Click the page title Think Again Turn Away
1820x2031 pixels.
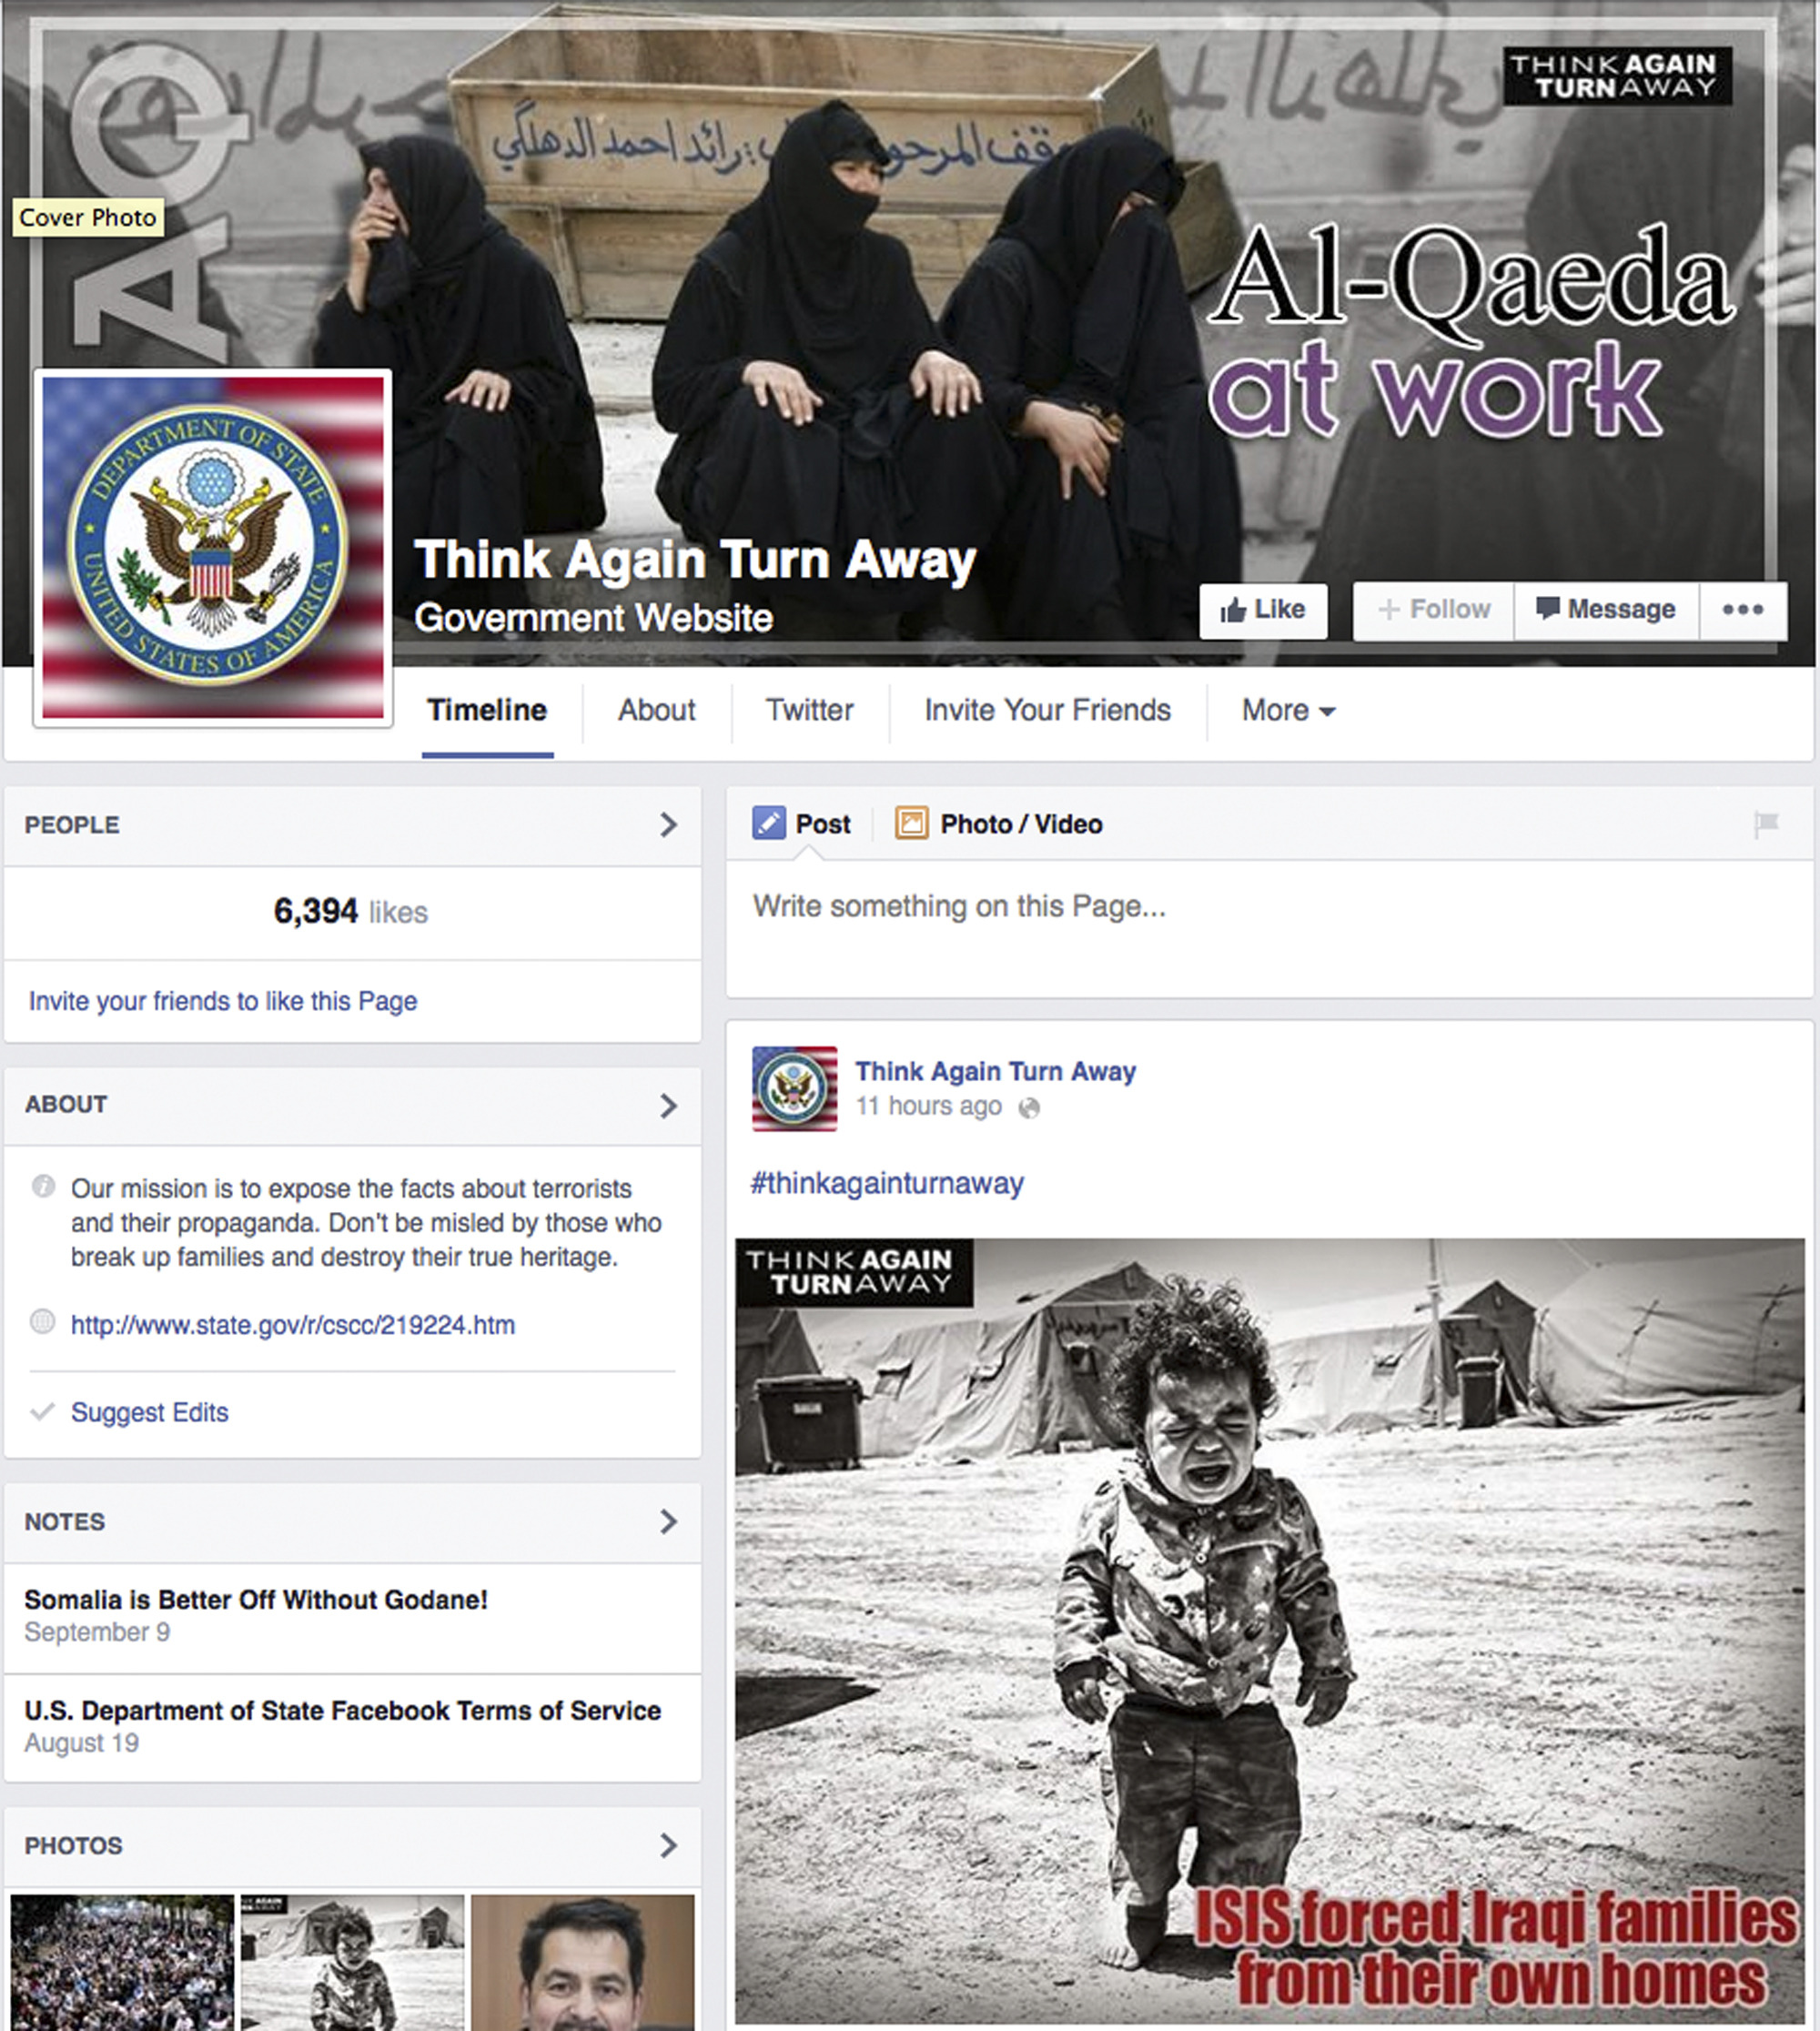pos(695,560)
